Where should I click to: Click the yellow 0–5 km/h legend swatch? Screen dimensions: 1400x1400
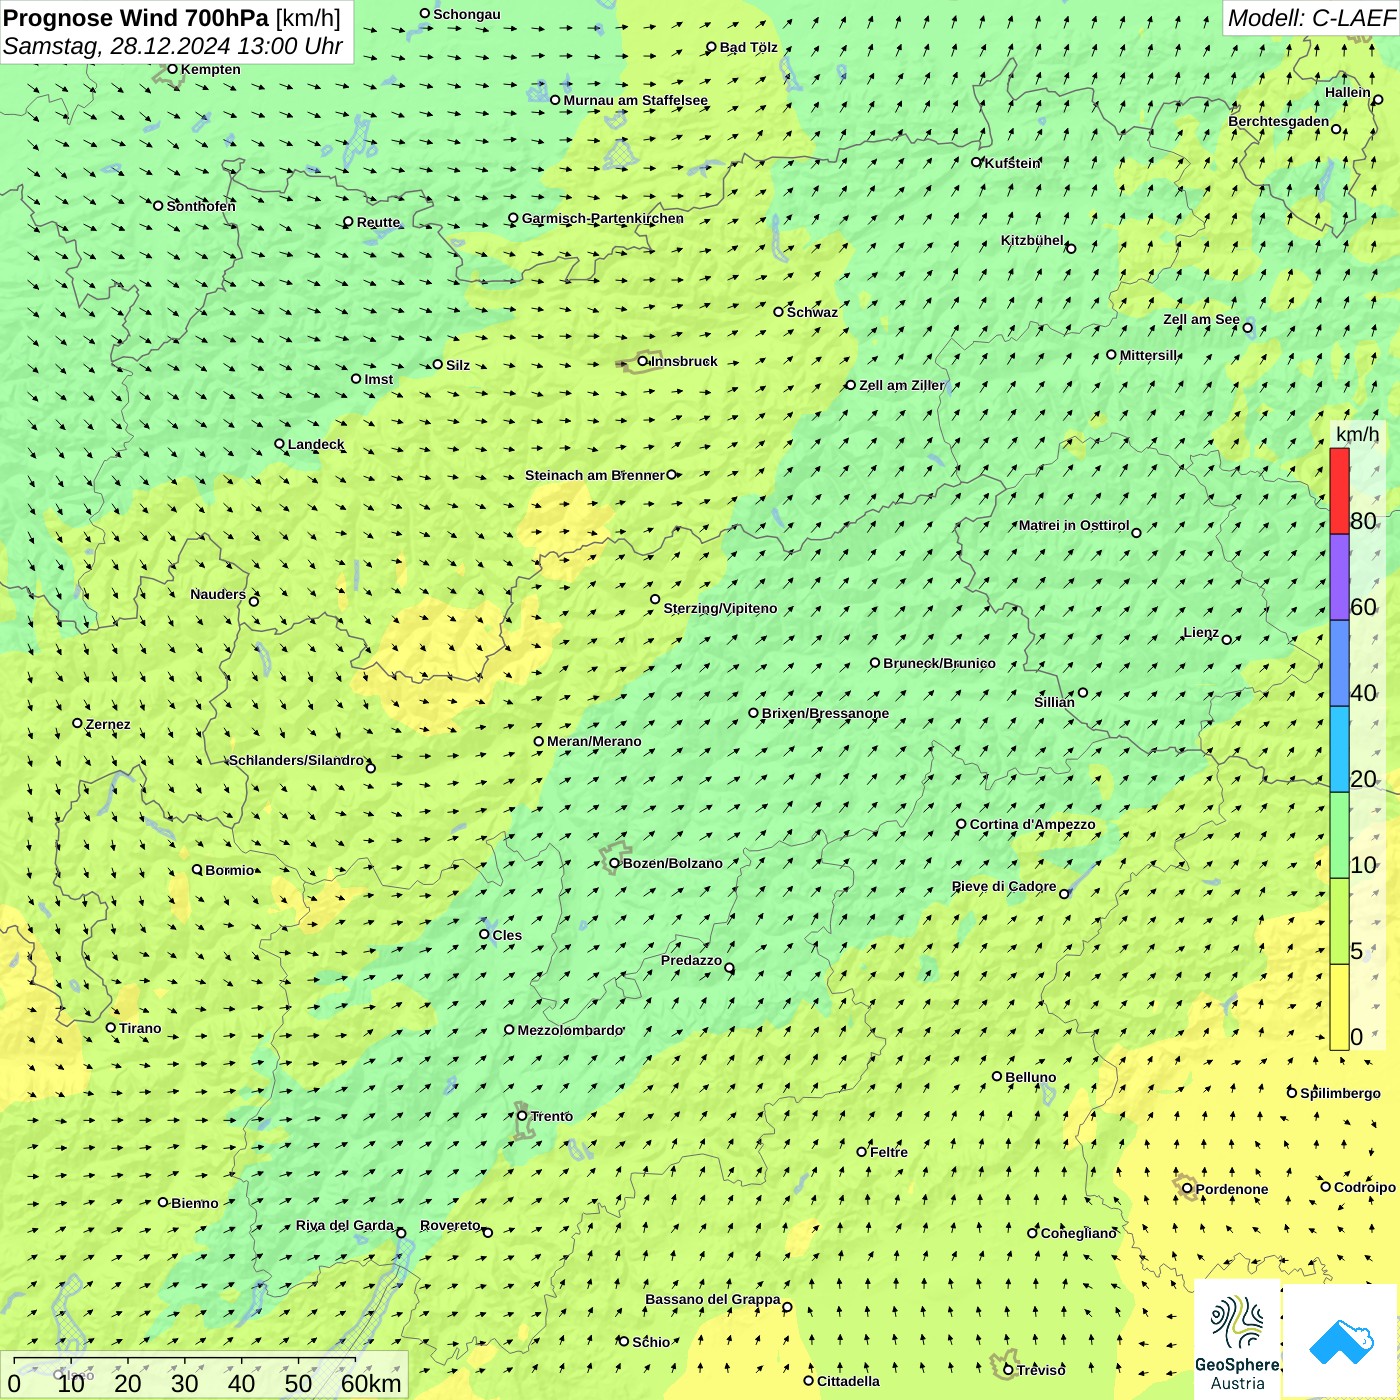1339,1008
